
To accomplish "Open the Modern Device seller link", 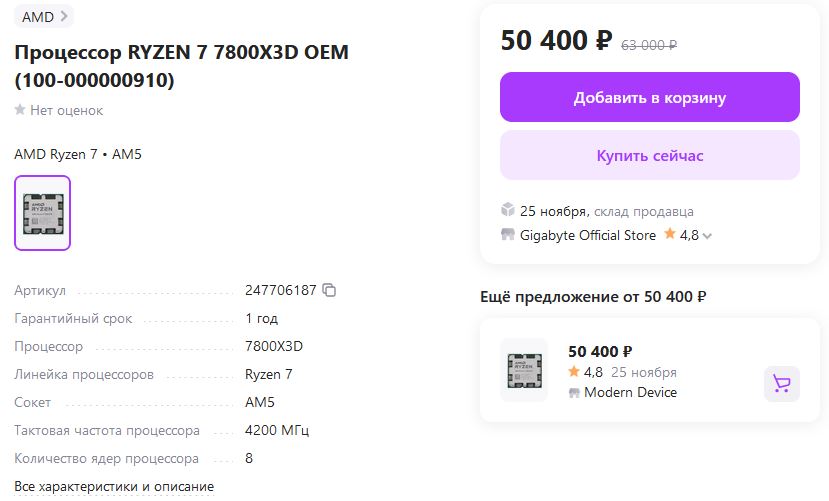I will coord(630,393).
